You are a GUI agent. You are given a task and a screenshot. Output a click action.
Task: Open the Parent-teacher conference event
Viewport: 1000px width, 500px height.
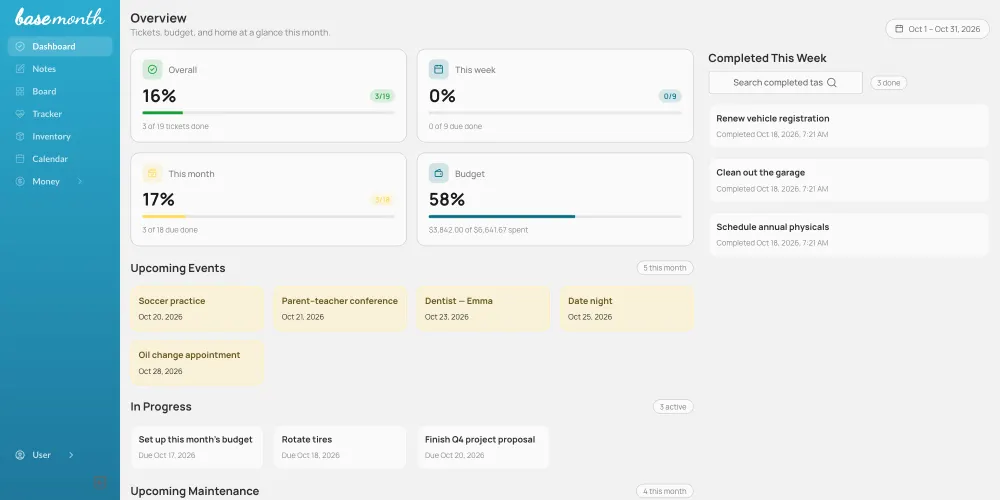tap(340, 308)
